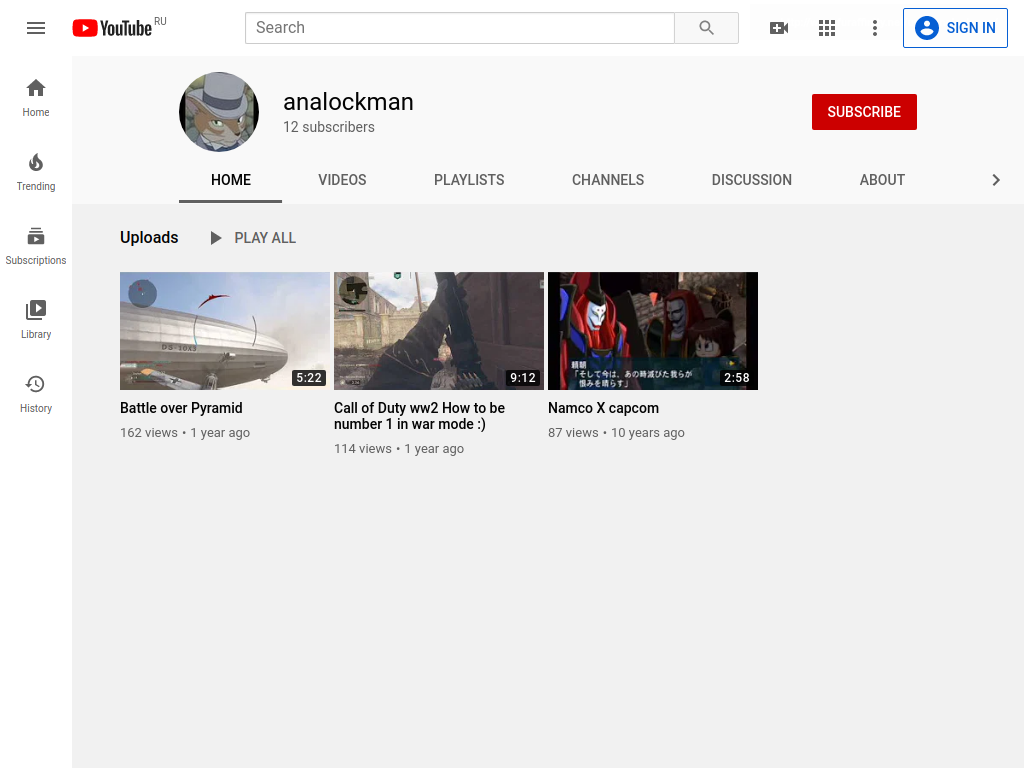Subscribe to the analockman channel
The width and height of the screenshot is (1024, 768).
(864, 112)
